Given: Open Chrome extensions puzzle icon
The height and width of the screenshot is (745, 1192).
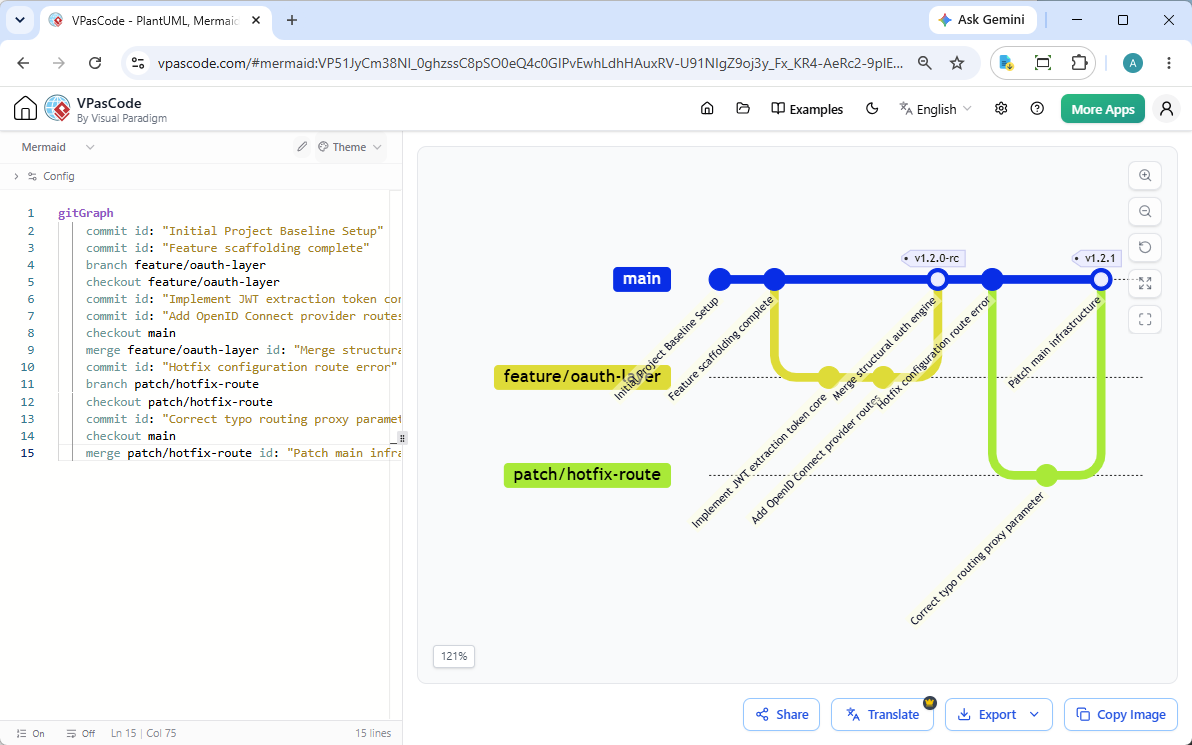Looking at the screenshot, I should coord(1079,63).
